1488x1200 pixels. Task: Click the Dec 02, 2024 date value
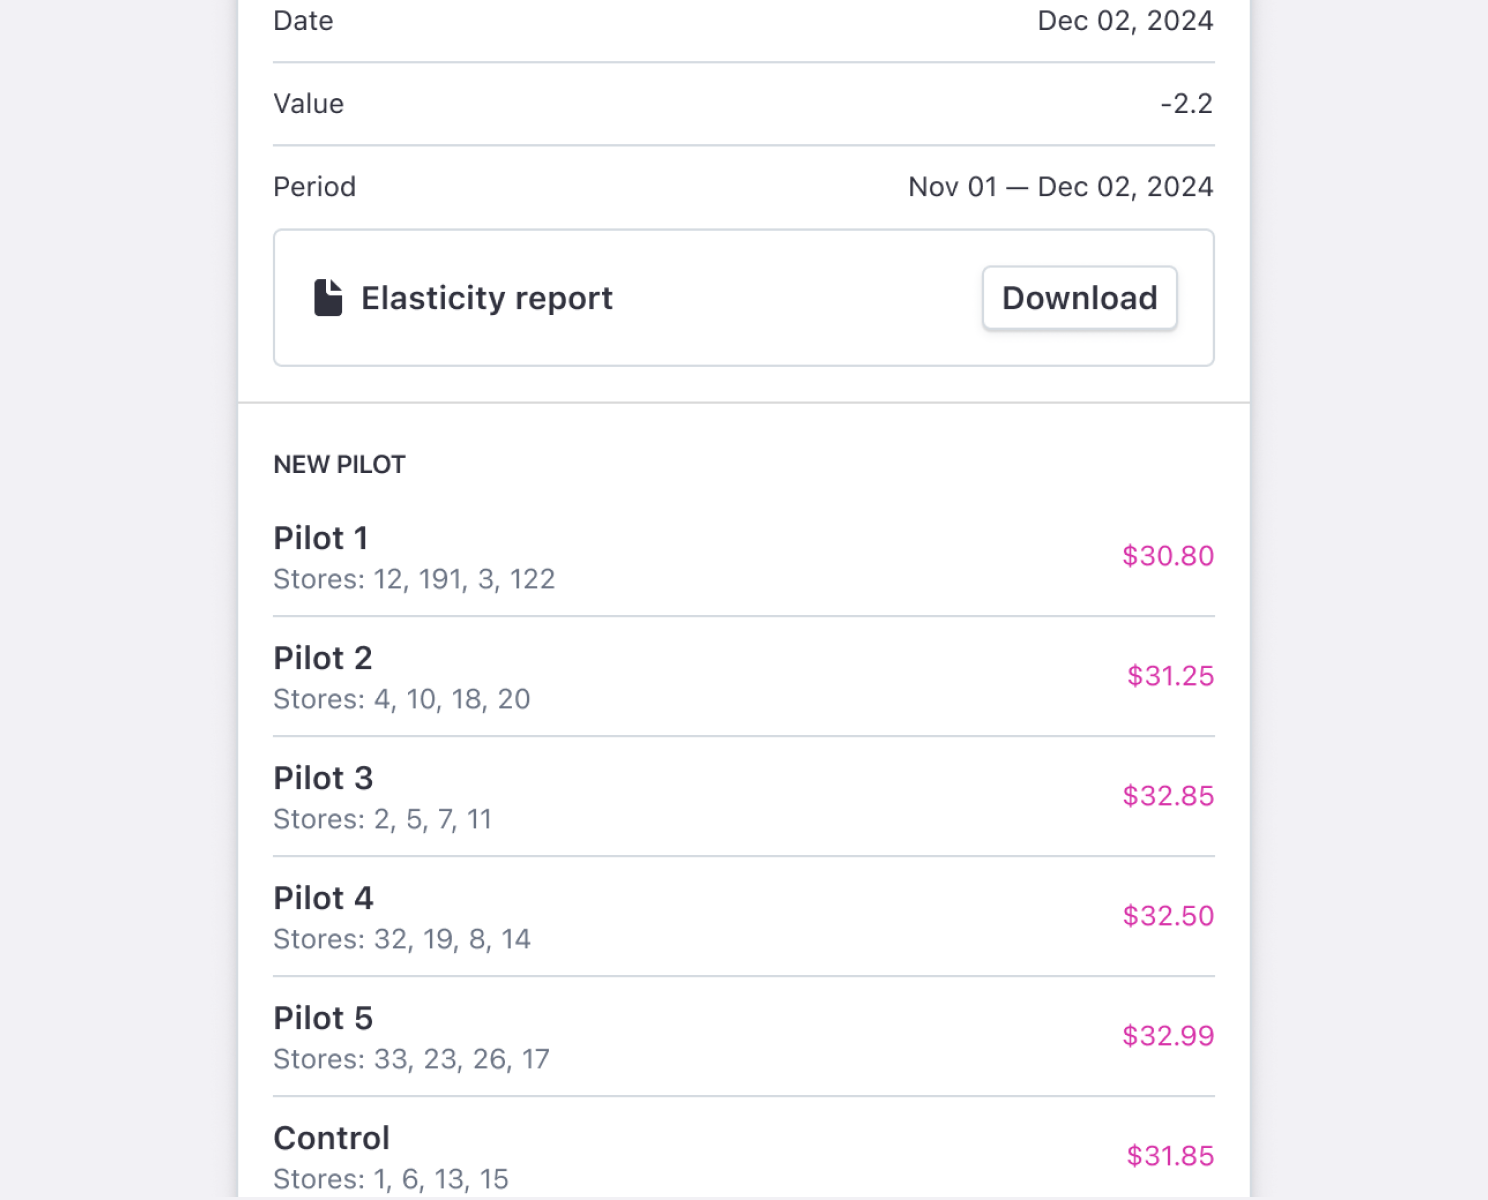pos(1125,21)
